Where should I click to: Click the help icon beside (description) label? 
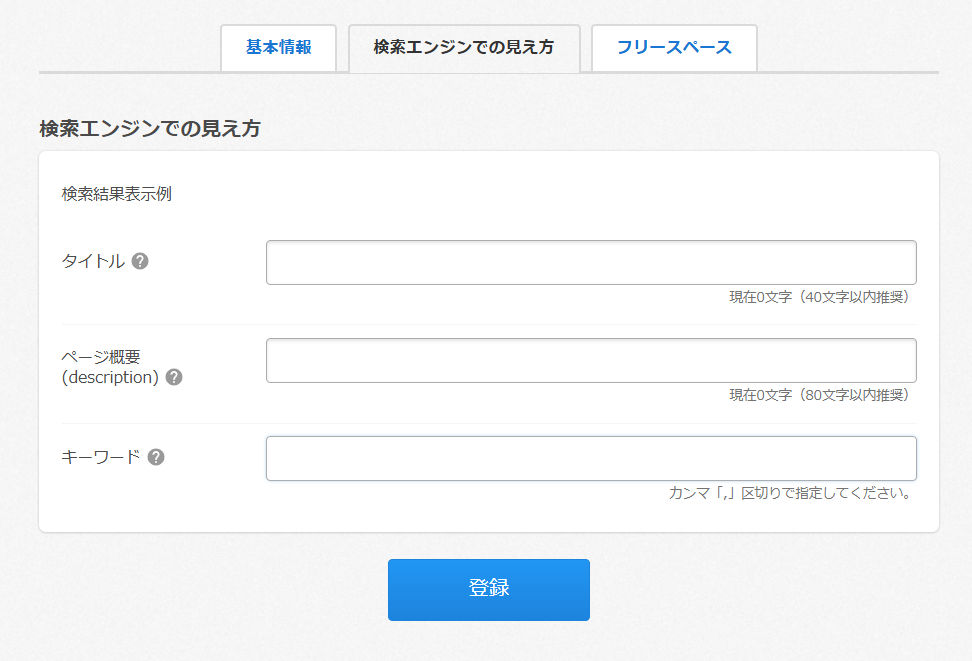coord(174,377)
